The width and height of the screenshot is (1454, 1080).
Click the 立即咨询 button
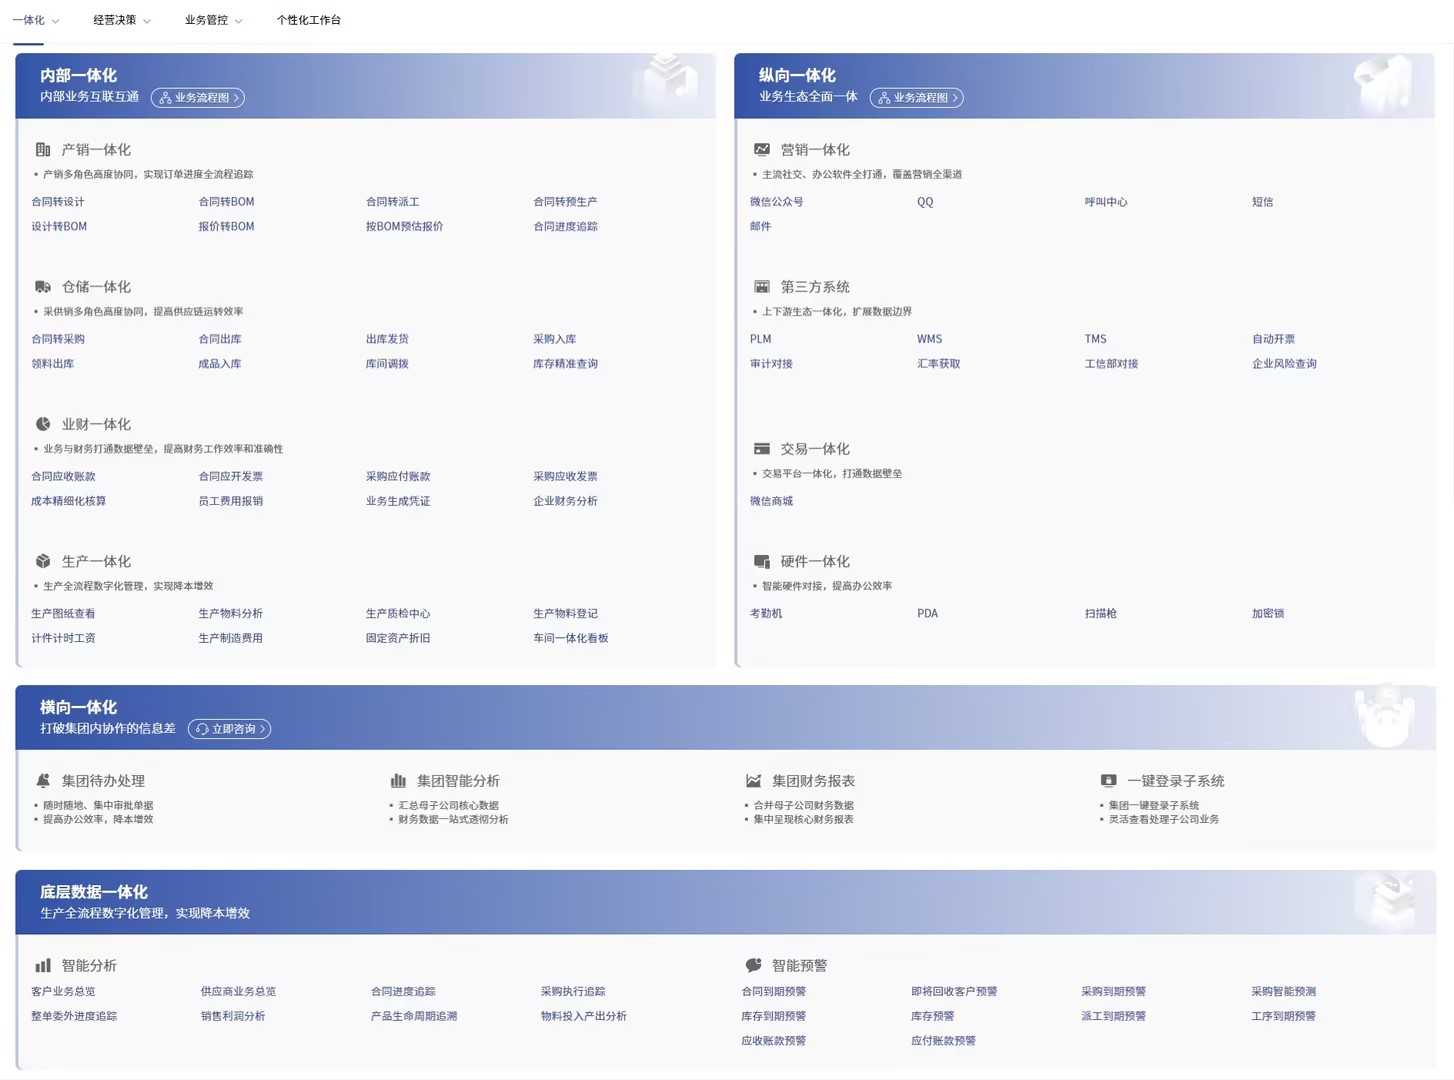(230, 729)
